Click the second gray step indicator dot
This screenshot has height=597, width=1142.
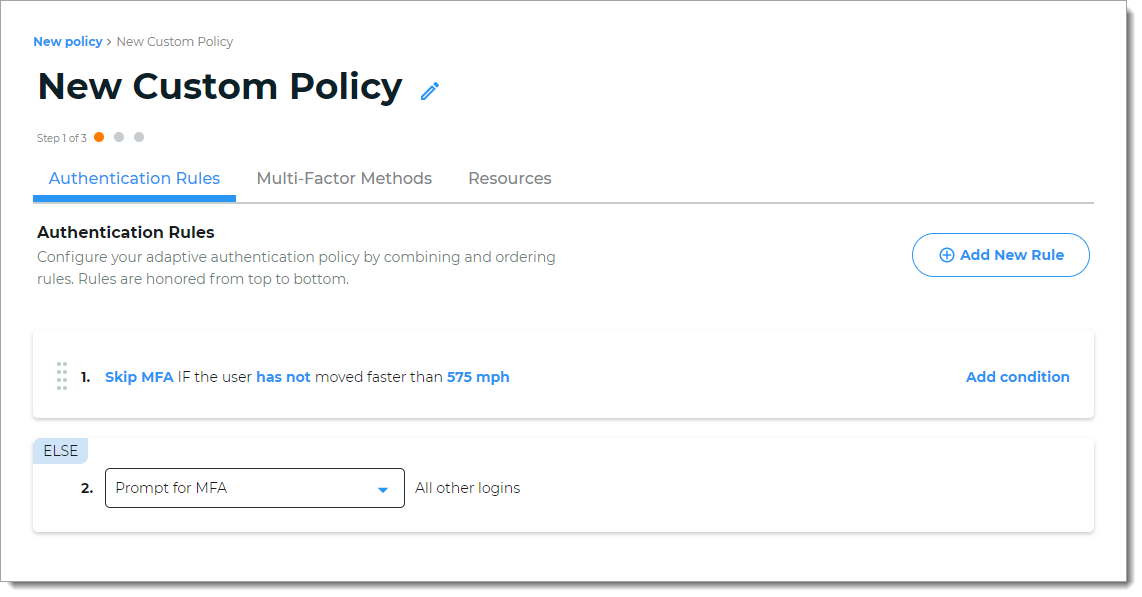(x=119, y=137)
